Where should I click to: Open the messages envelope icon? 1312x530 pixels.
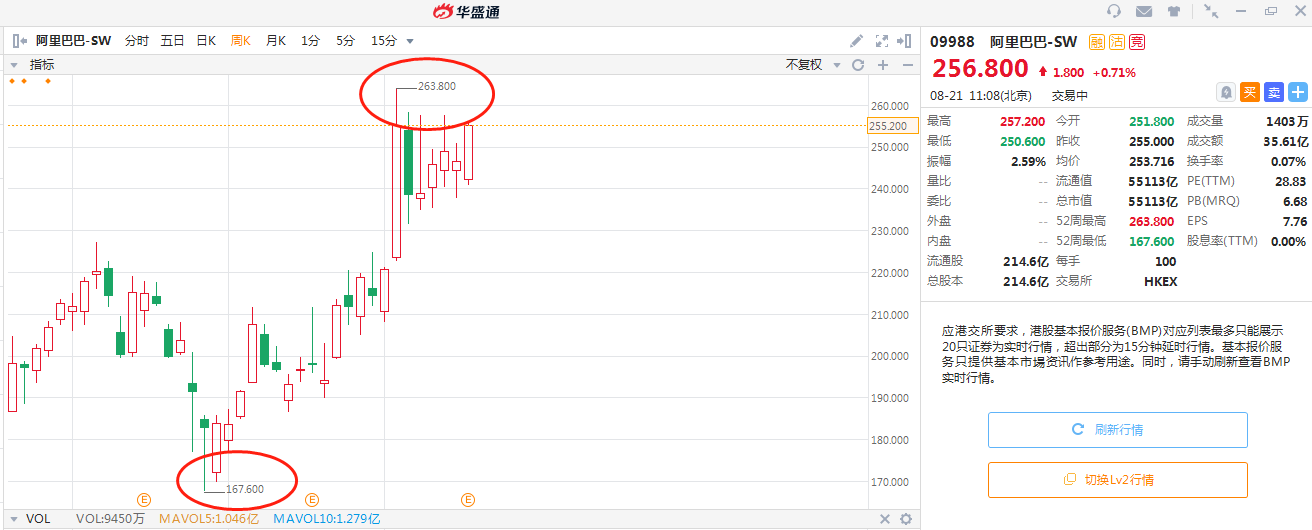point(1144,11)
